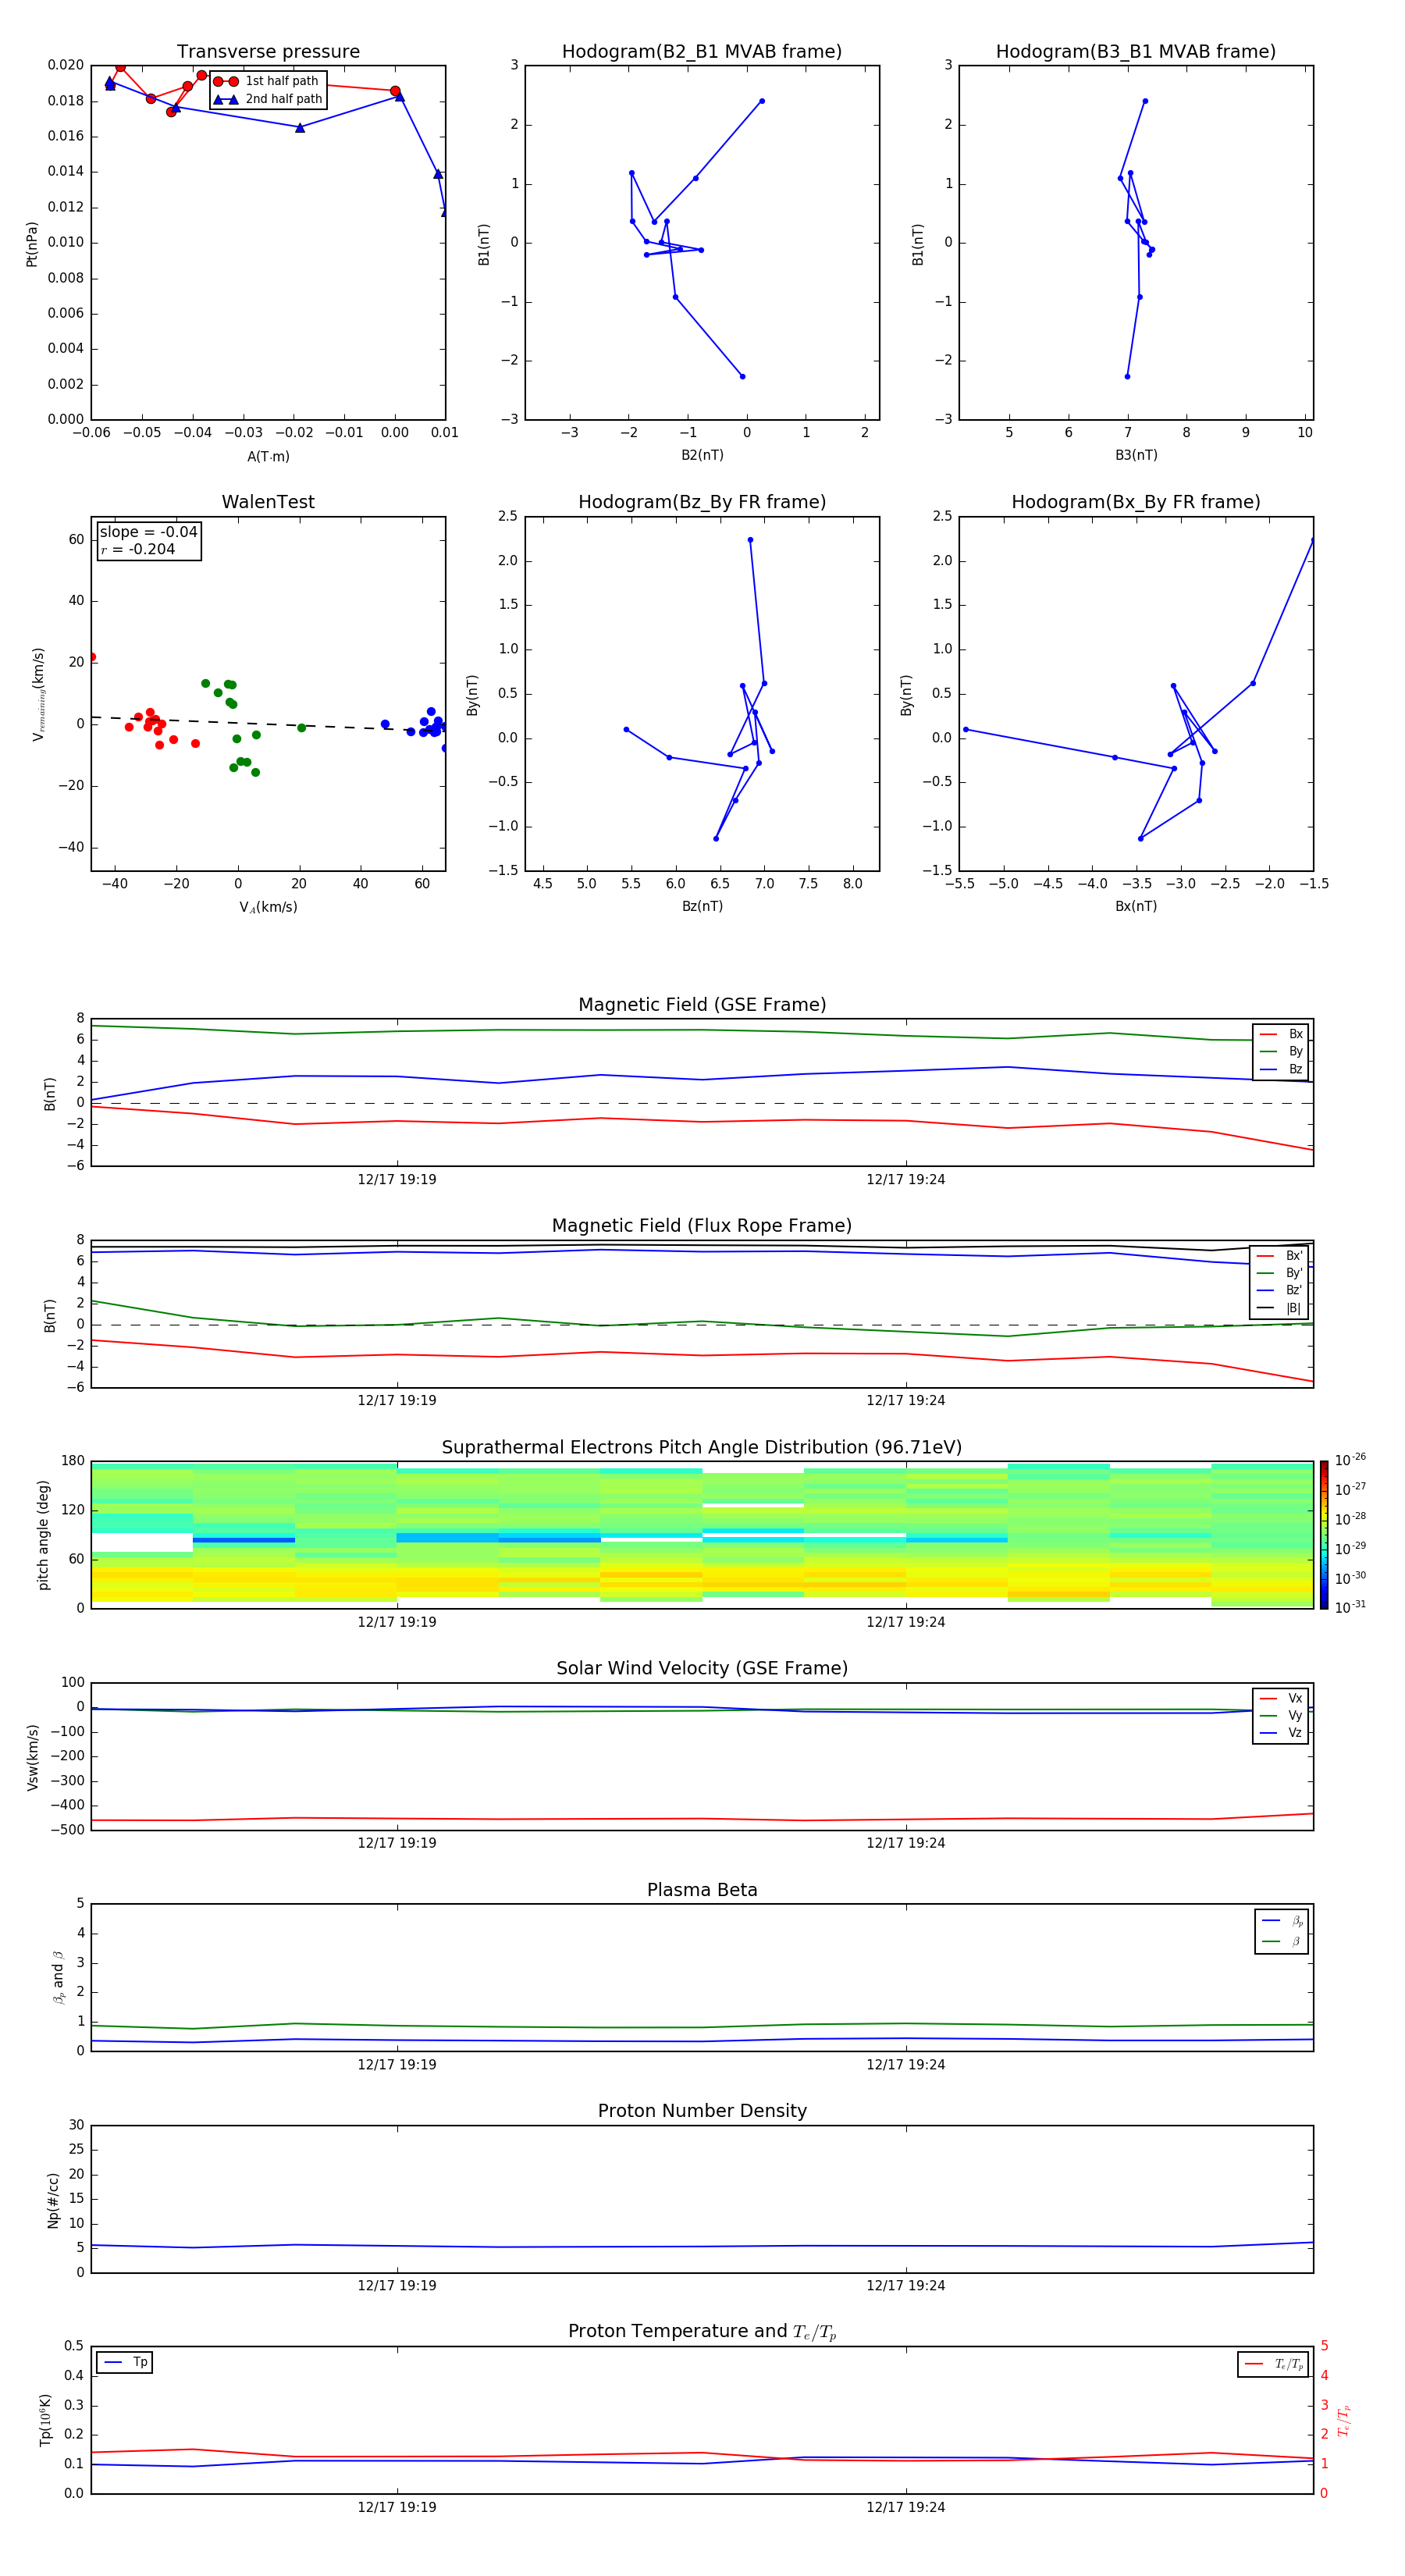Click the lone red point in WalenTest plot

pyautogui.click(x=92, y=657)
